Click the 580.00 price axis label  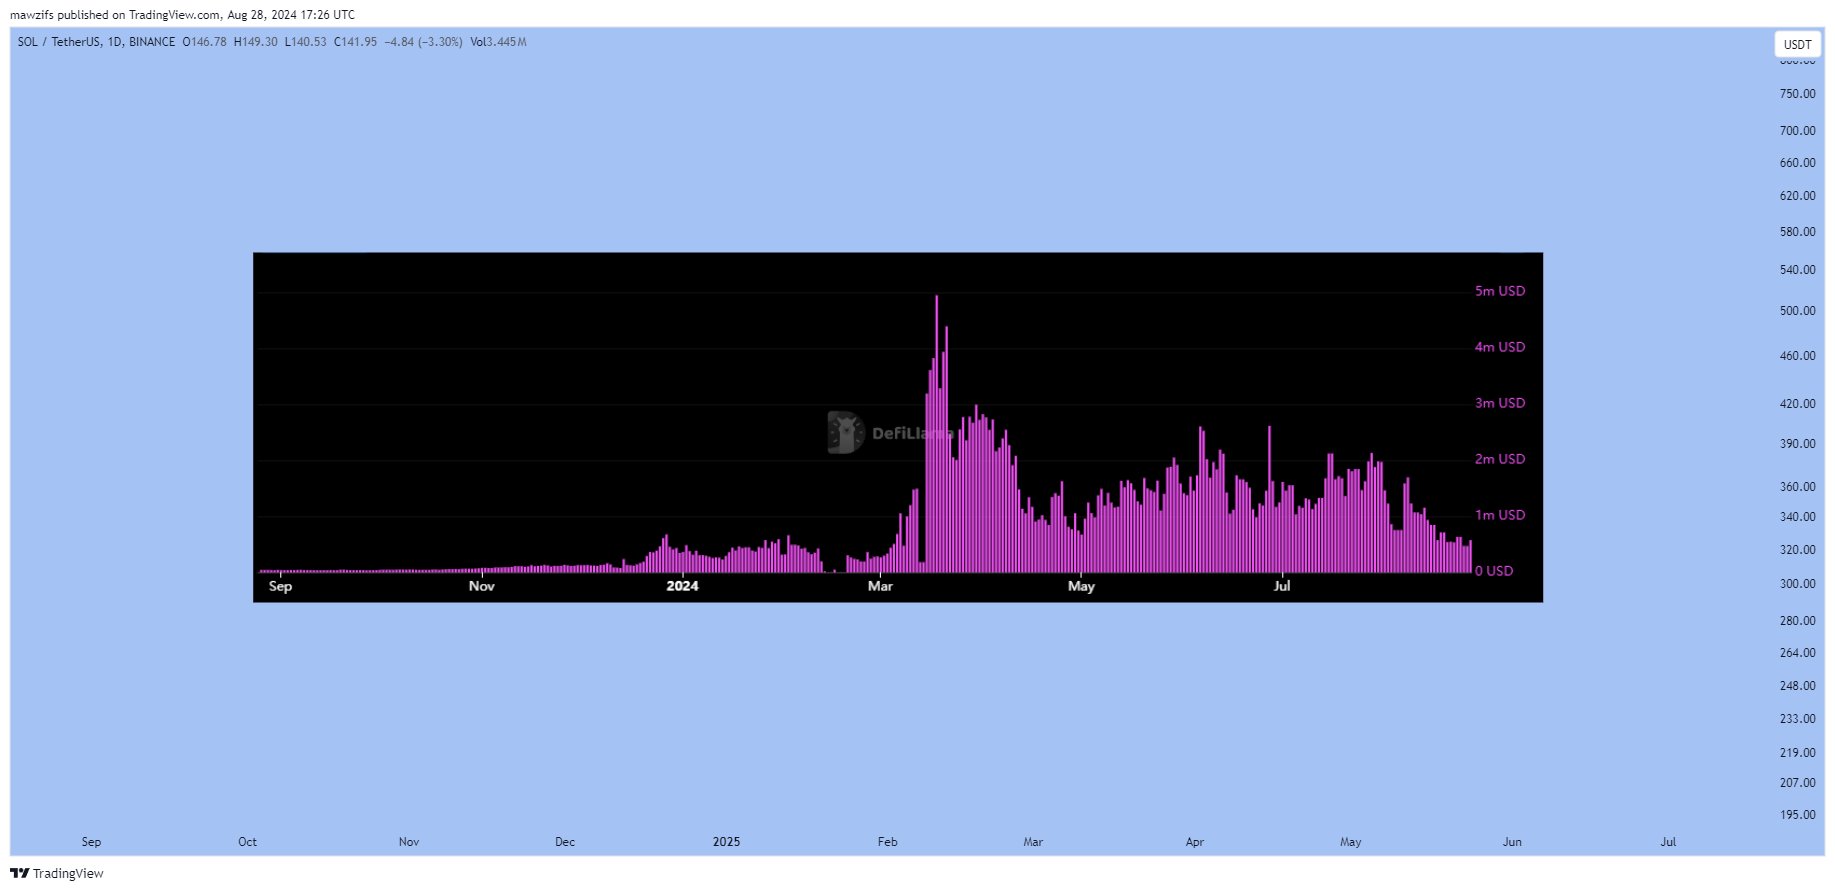tap(1797, 232)
